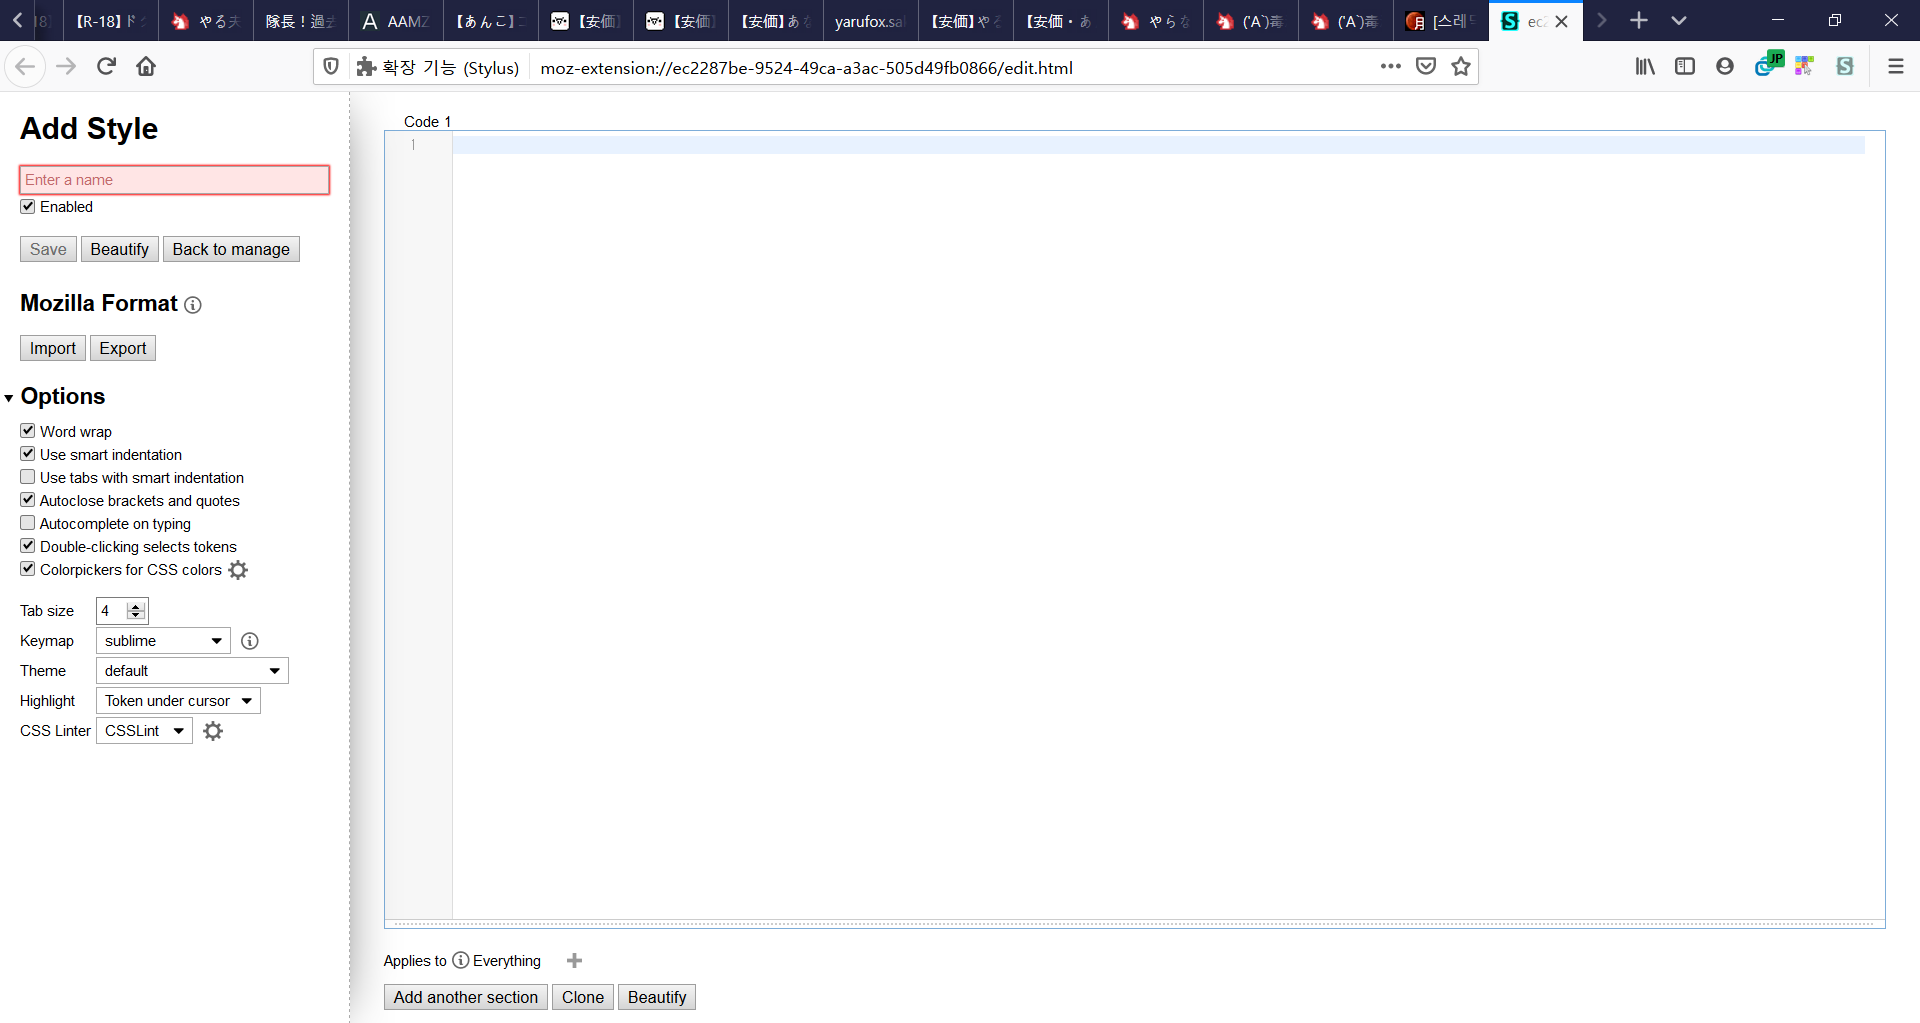Toggle Use tabs with smart indentation

(28, 477)
